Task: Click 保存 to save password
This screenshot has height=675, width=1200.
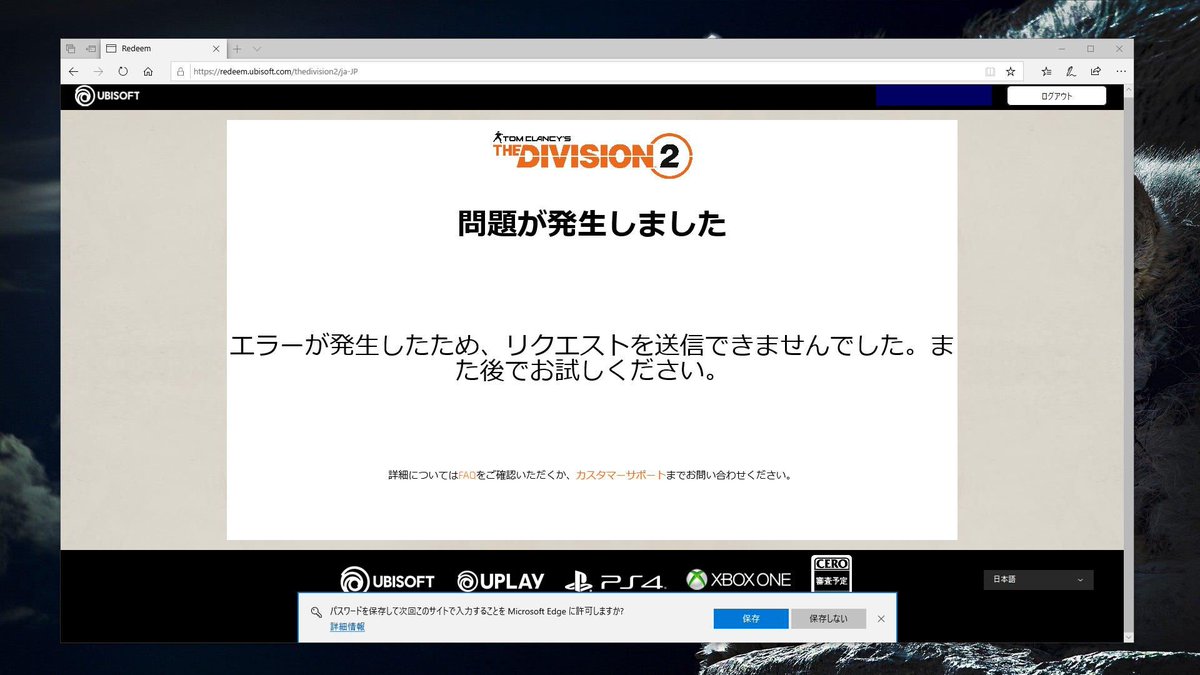Action: click(751, 618)
